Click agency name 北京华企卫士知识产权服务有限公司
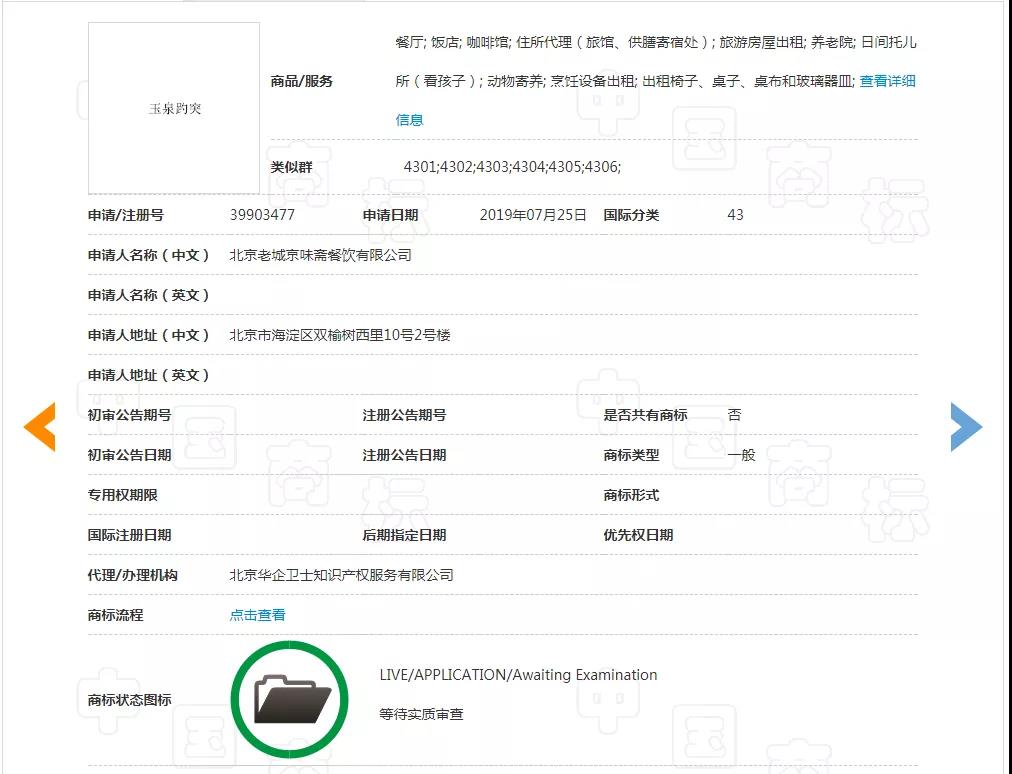This screenshot has width=1012, height=774. [x=341, y=575]
